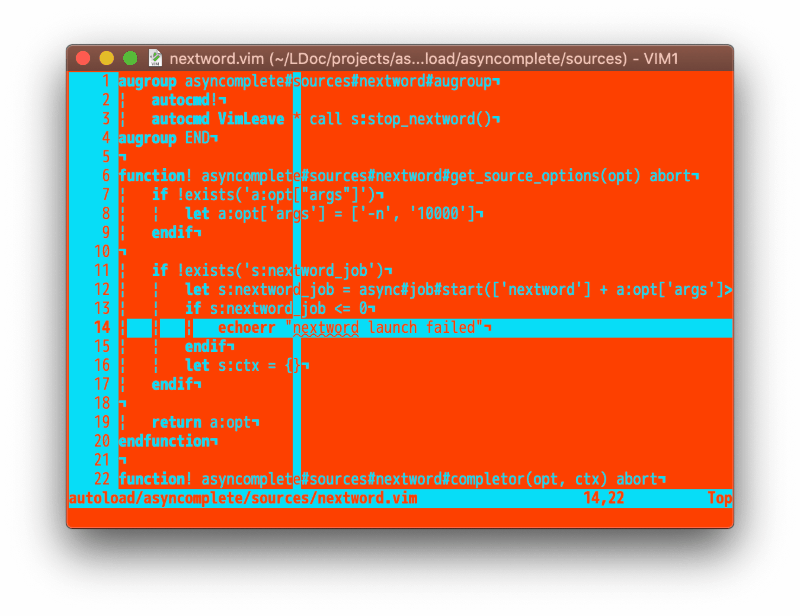Image resolution: width=800 pixels, height=616 pixels.
Task: Click 's:stop_nextword()' call text
Action: [421, 119]
